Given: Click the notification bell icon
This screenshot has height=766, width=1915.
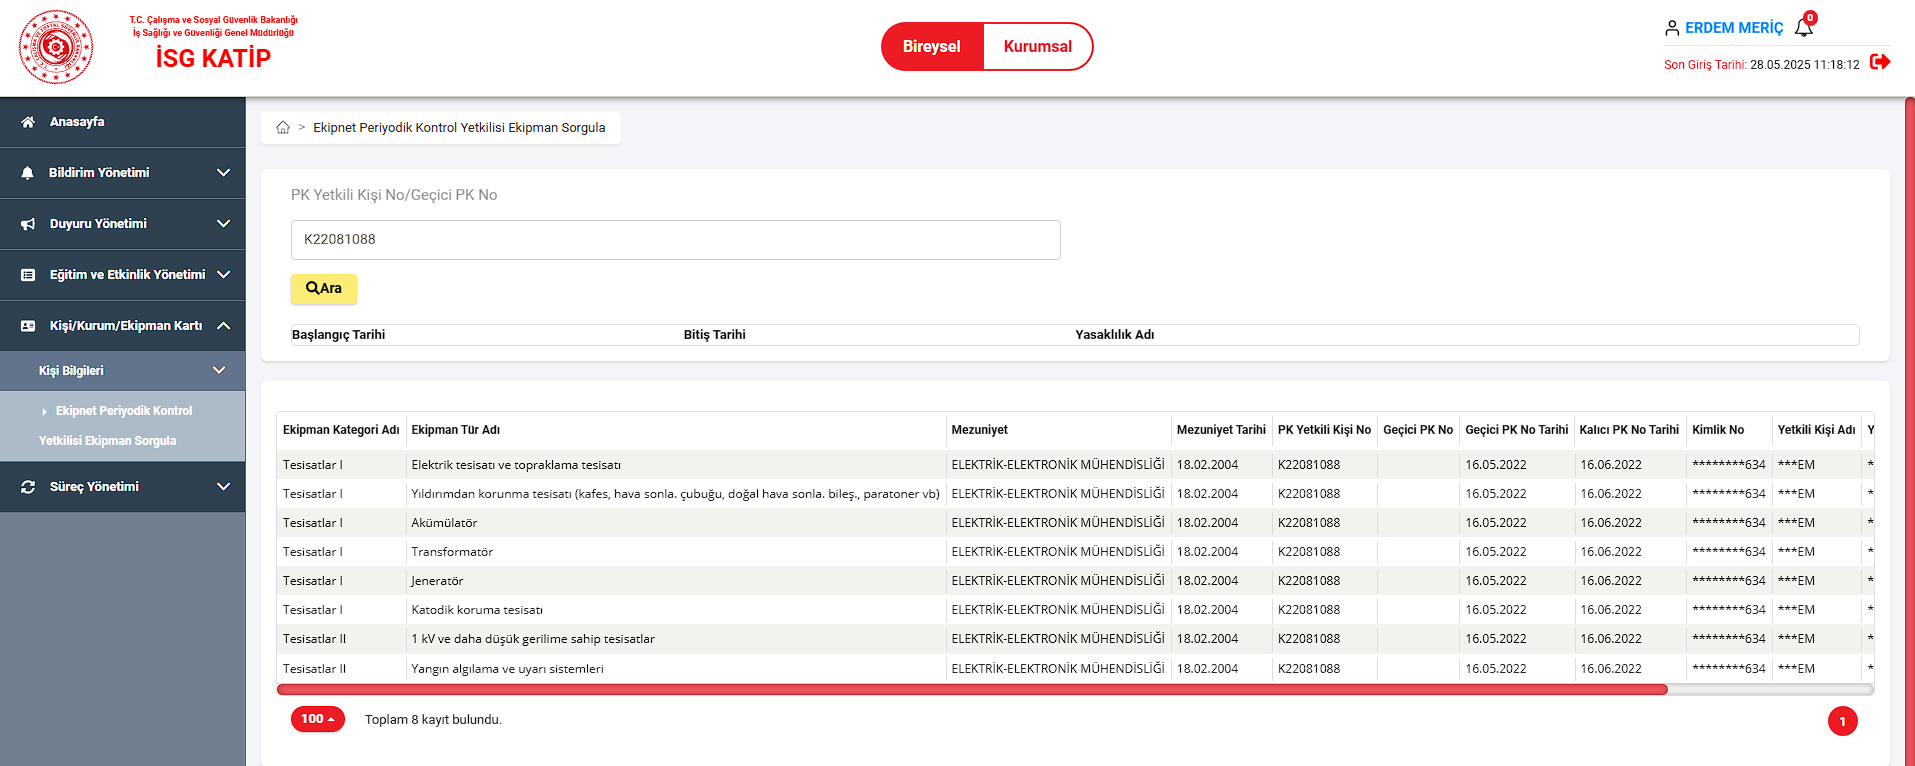Looking at the screenshot, I should coord(1803,27).
